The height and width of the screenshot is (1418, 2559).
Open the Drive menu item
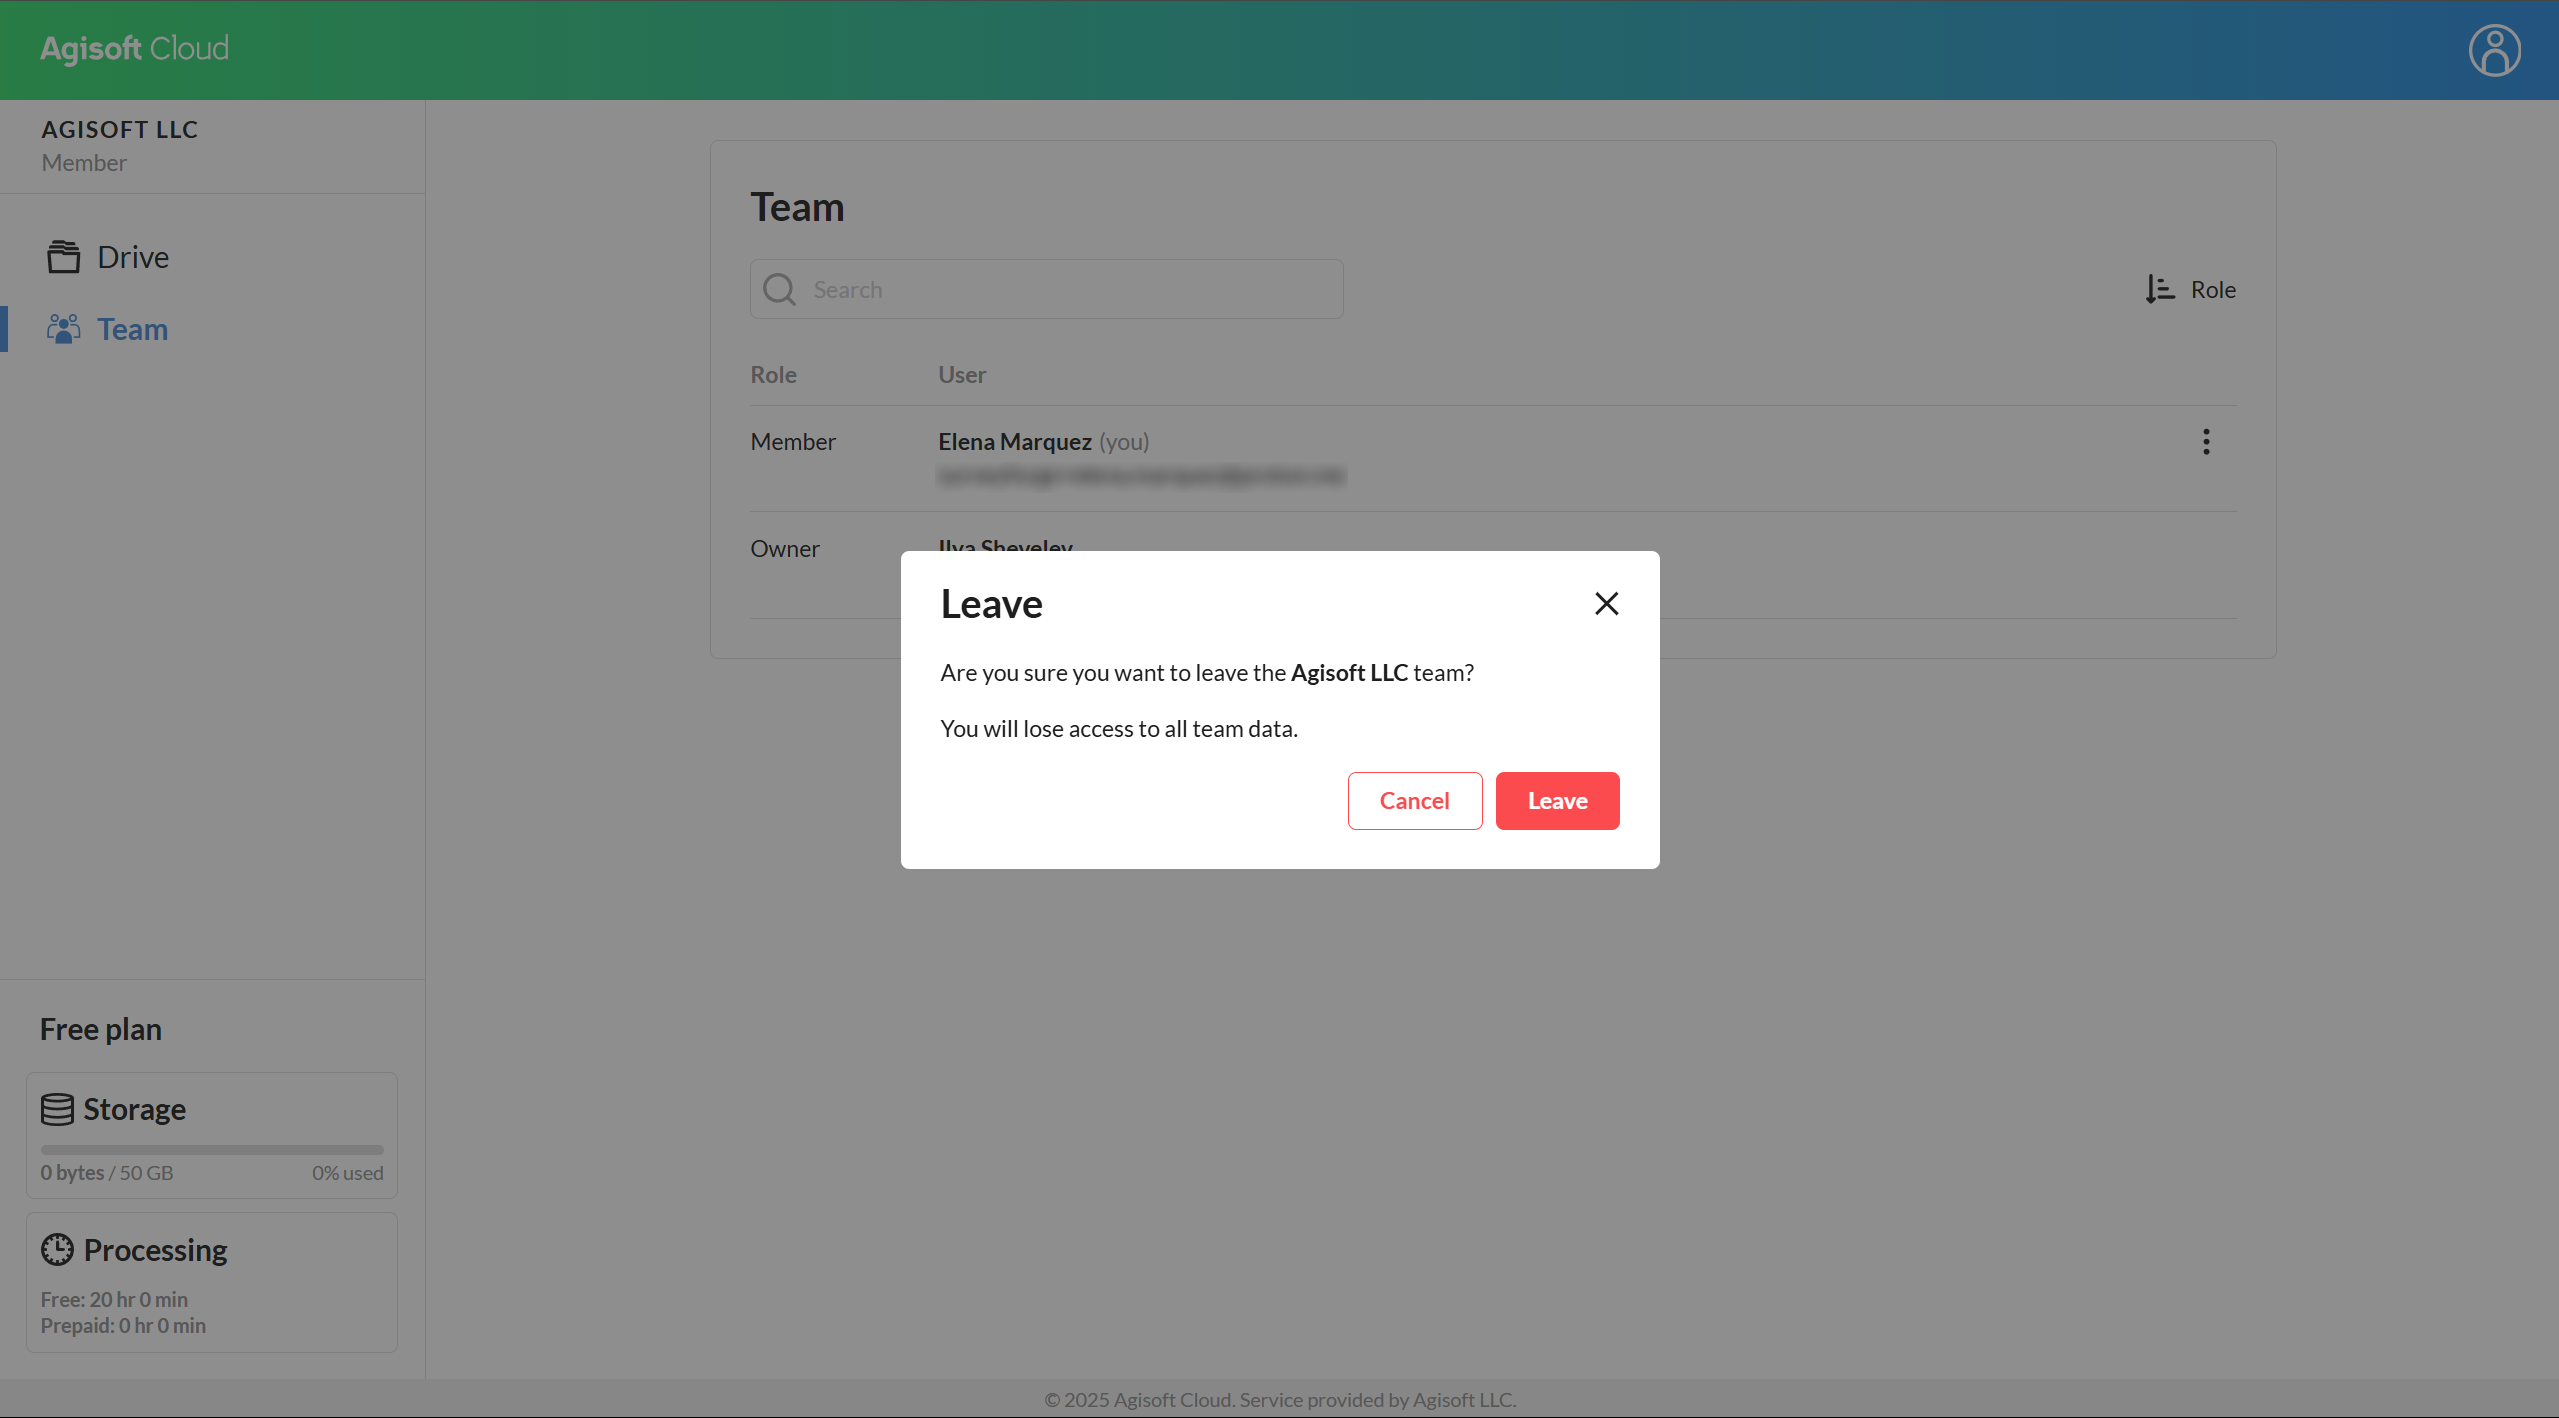coord(132,257)
